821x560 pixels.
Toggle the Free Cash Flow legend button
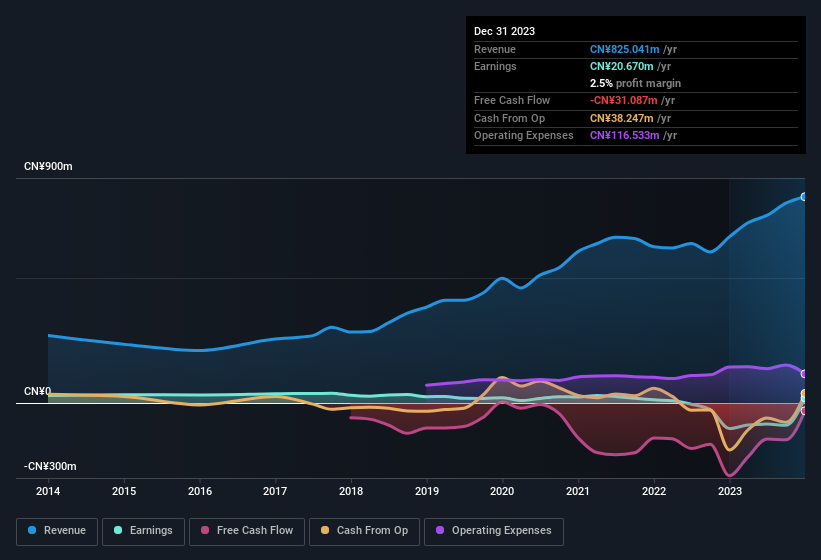click(x=247, y=531)
